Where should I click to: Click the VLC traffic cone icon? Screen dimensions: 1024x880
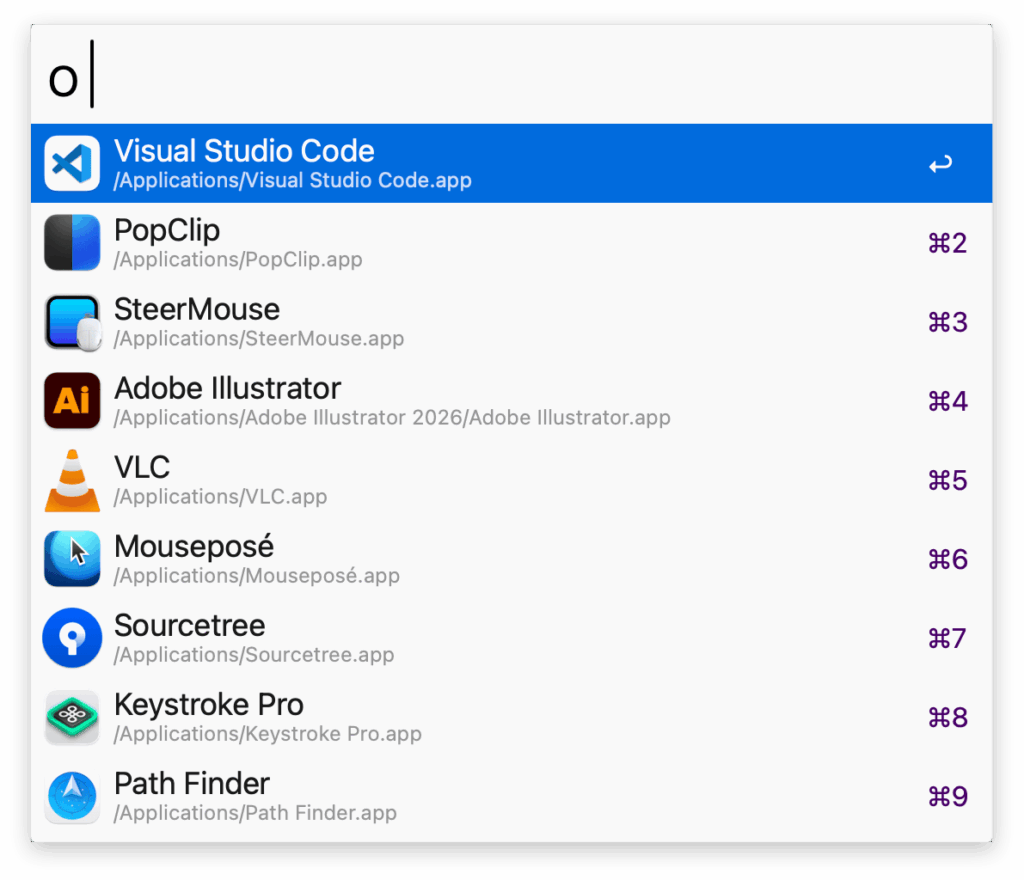click(72, 480)
